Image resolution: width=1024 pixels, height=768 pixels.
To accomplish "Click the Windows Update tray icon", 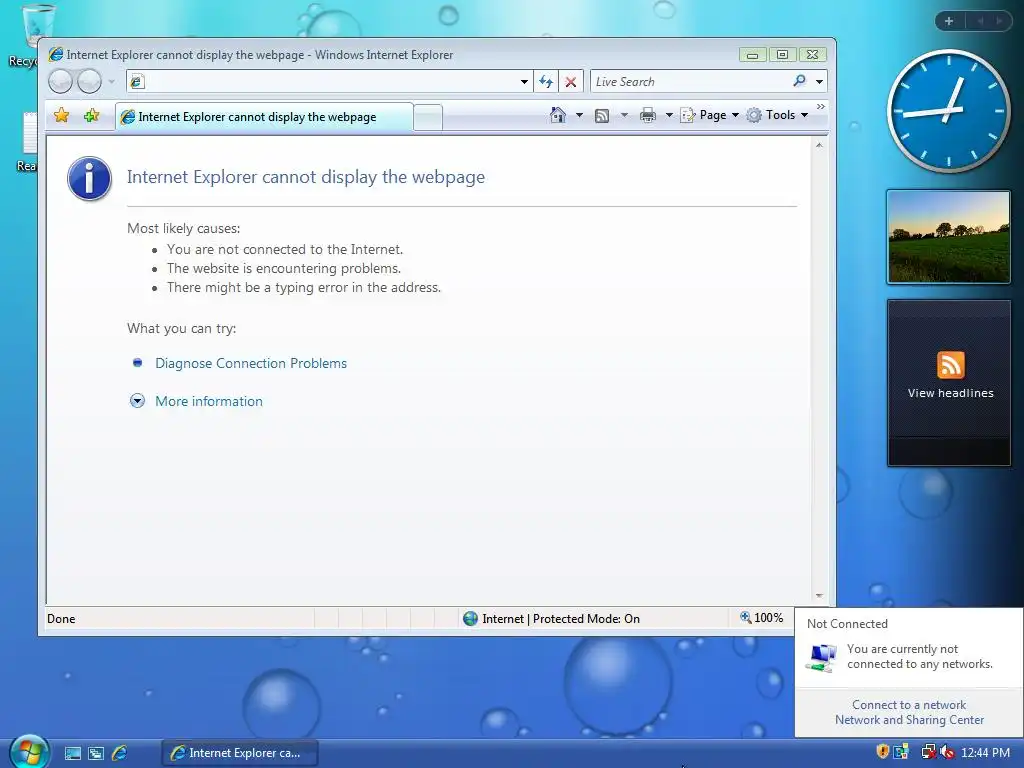I will click(x=901, y=752).
